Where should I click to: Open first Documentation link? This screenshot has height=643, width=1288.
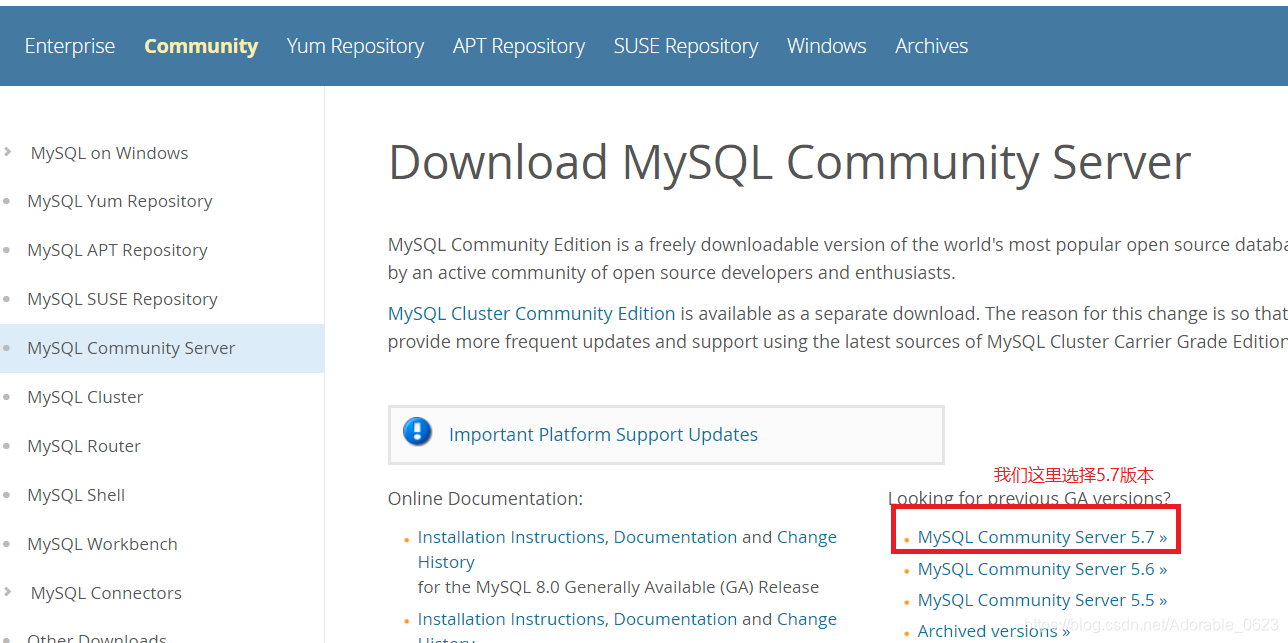pos(675,537)
